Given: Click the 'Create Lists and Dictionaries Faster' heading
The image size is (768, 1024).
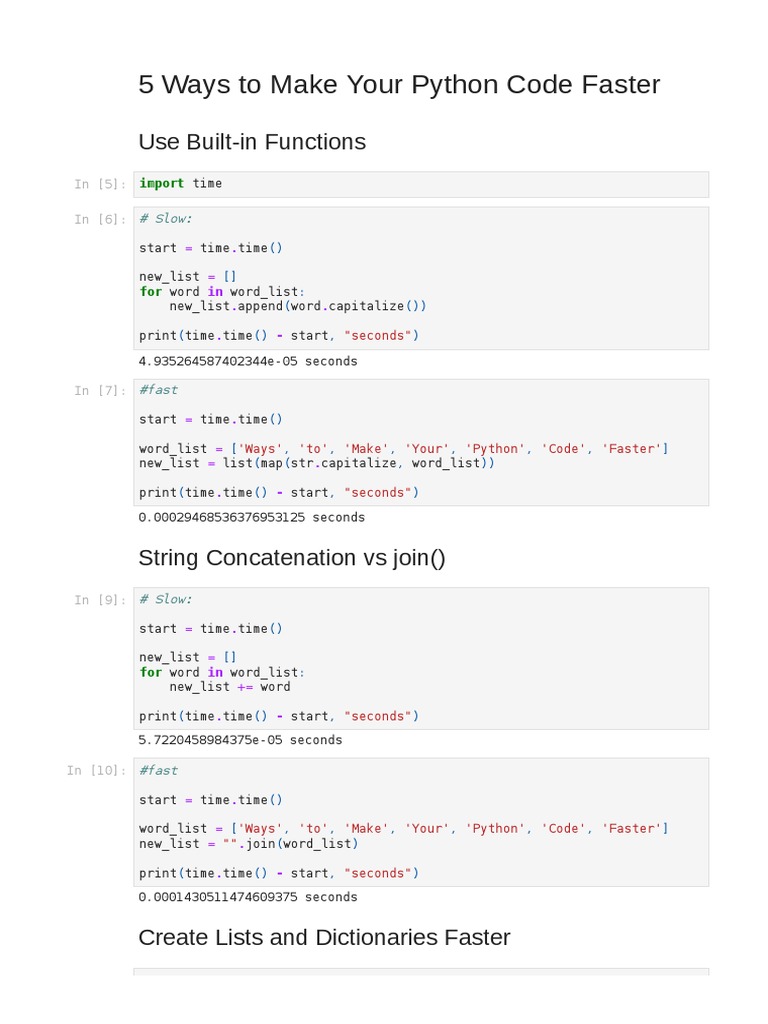Looking at the screenshot, I should point(324,938).
